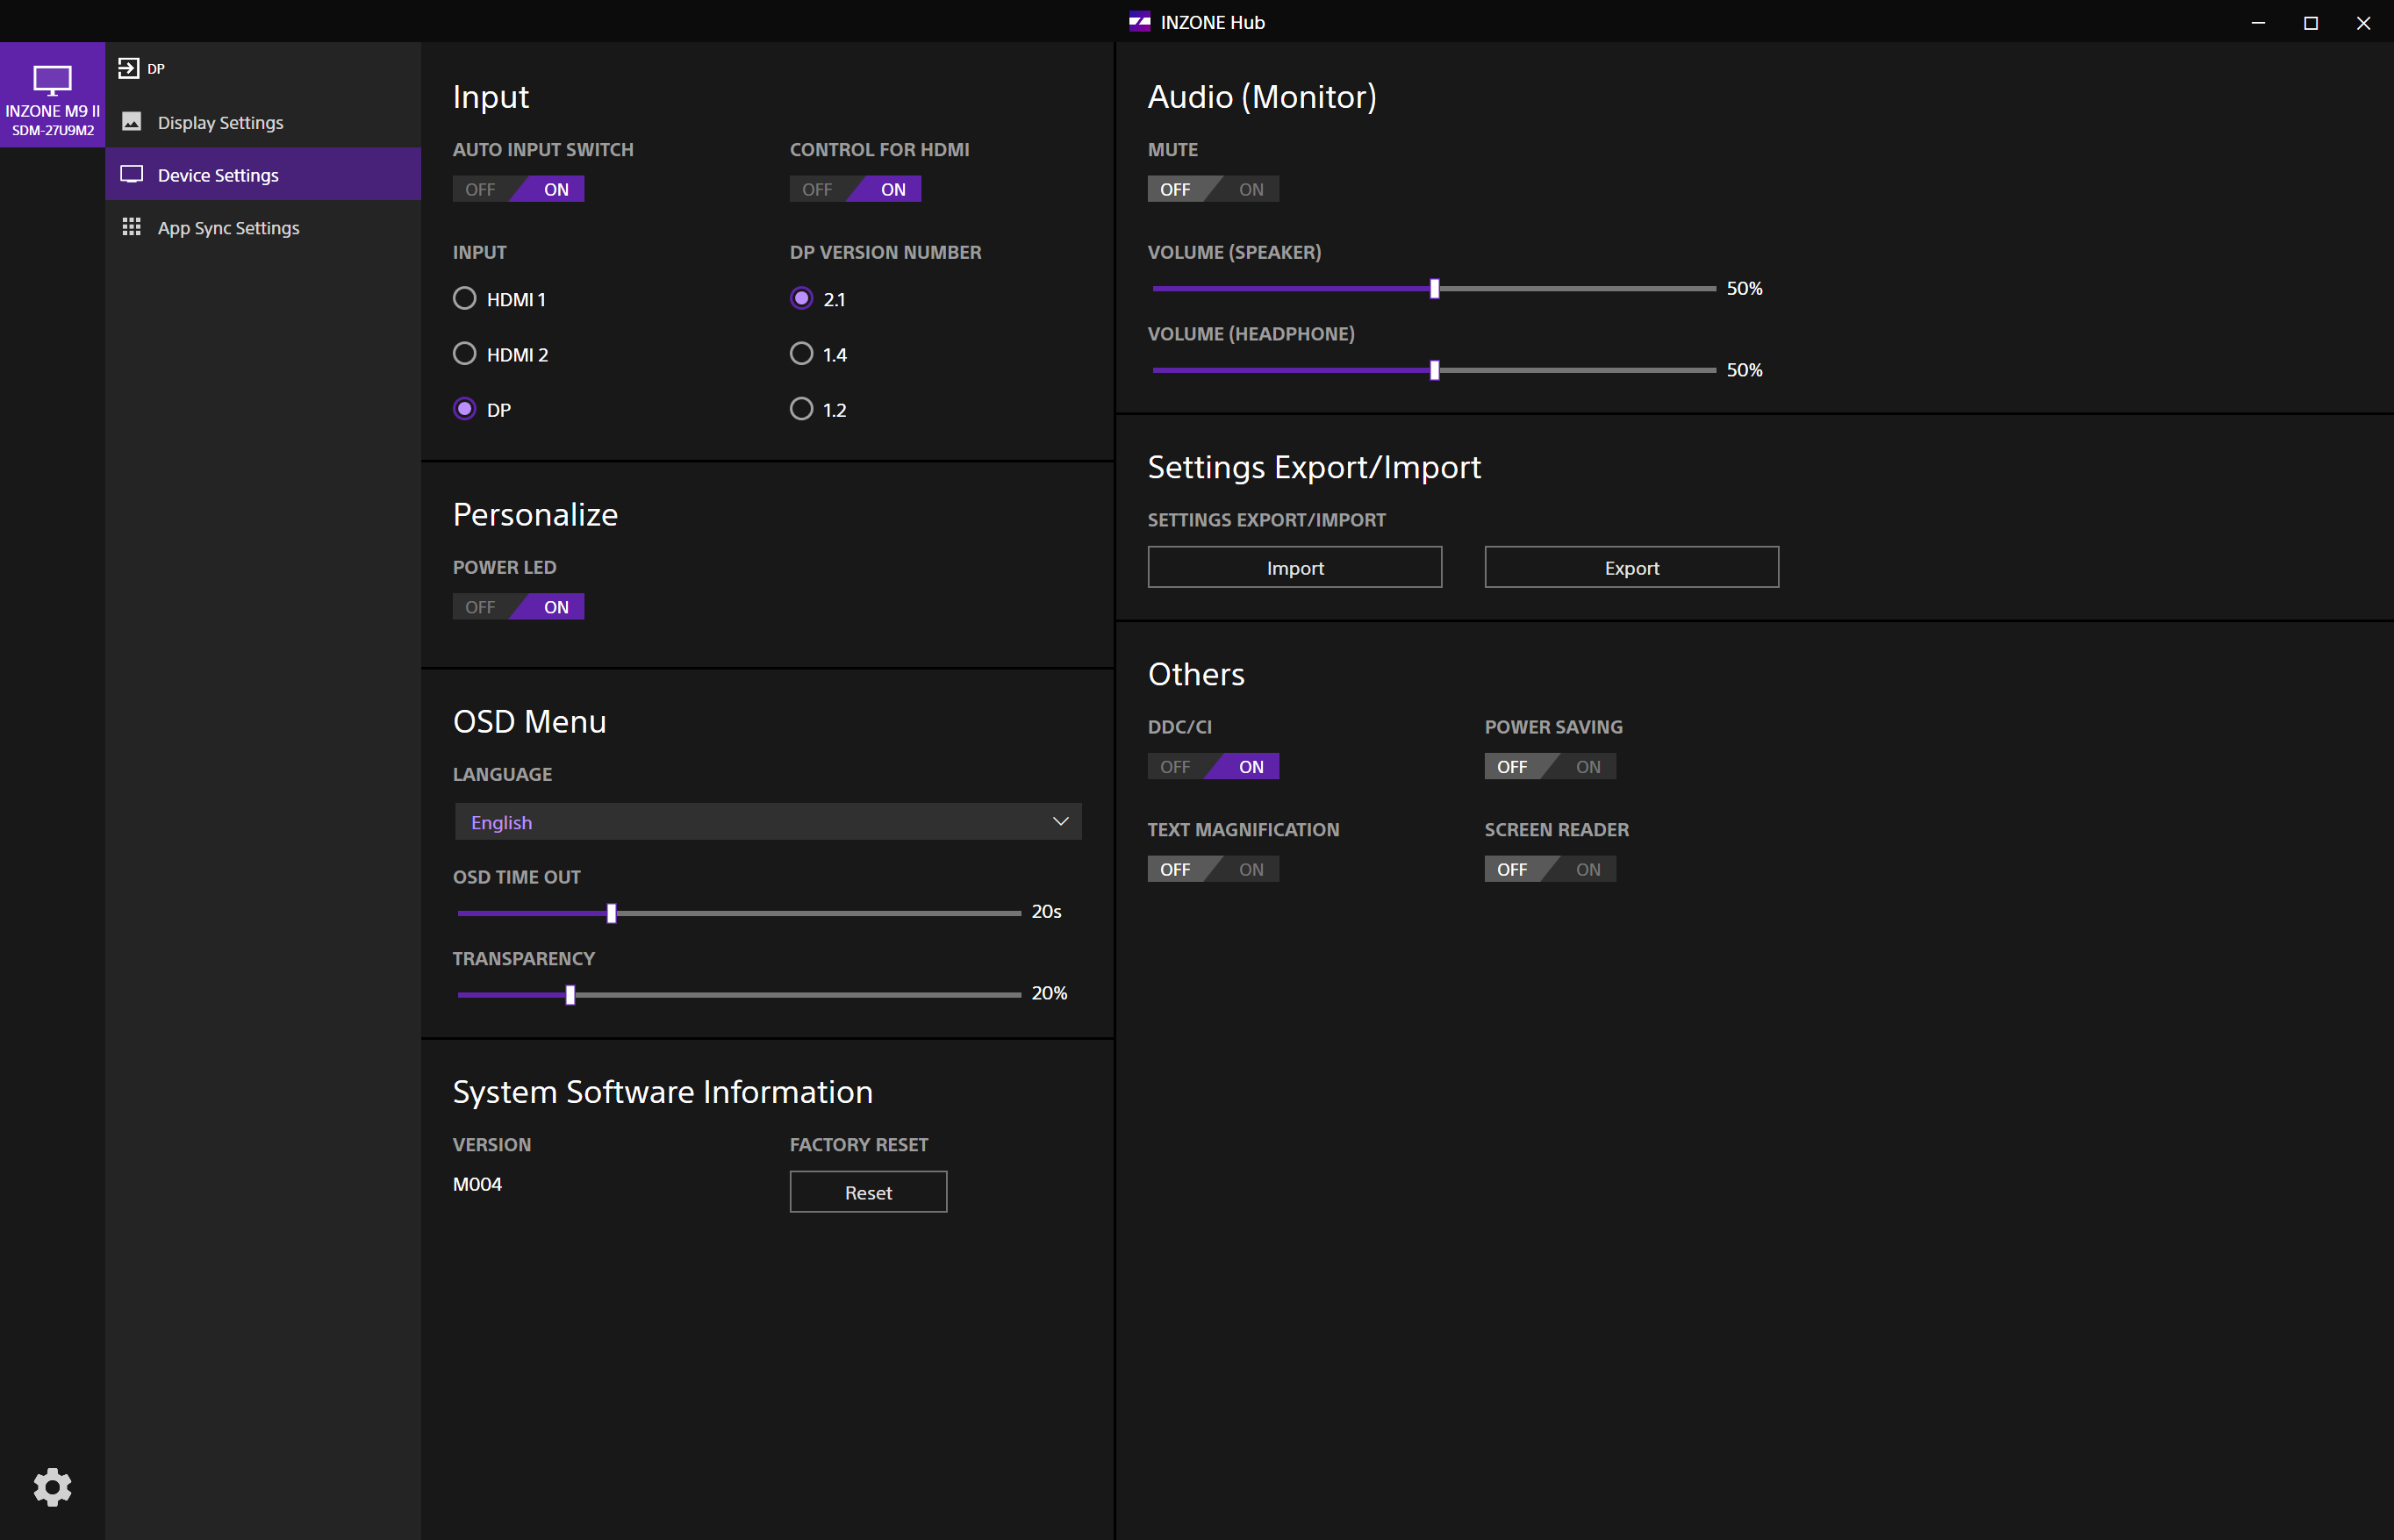Adjust the Volume (Speaker) slider handle
2394x1540 pixels.
(1435, 288)
